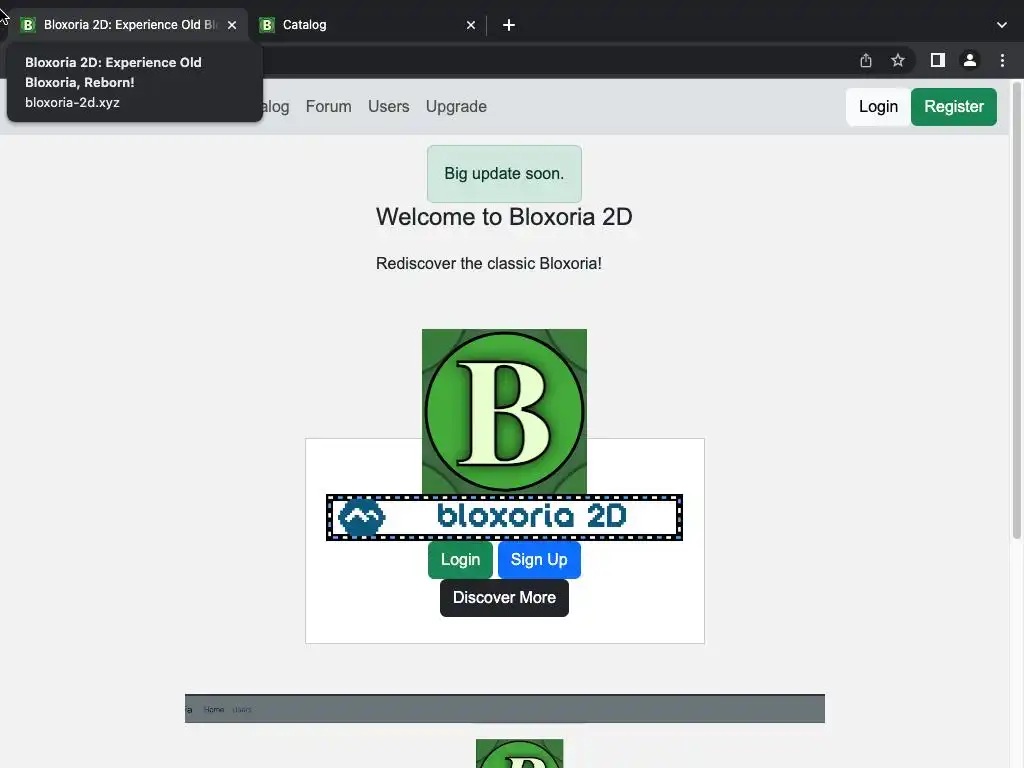The height and width of the screenshot is (768, 1024).
Task: Open the browser three-dot menu
Action: [x=1002, y=60]
